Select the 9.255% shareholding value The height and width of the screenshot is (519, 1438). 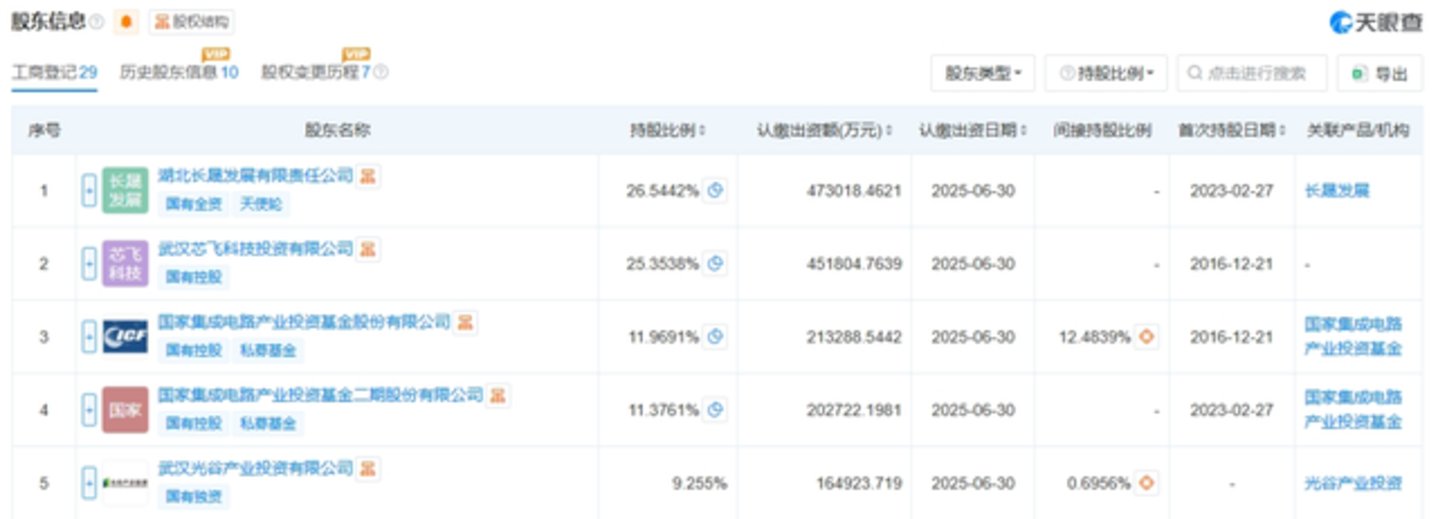(x=699, y=483)
